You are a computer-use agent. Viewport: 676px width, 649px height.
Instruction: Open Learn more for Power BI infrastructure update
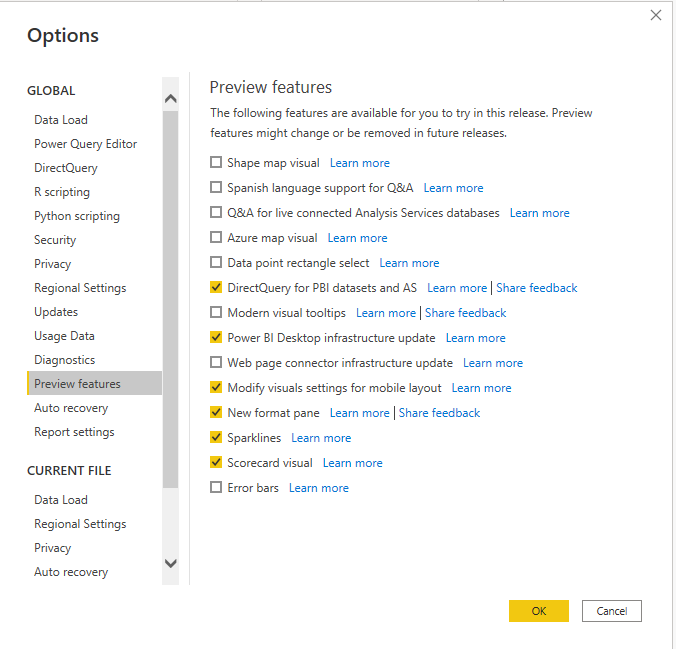[476, 338]
